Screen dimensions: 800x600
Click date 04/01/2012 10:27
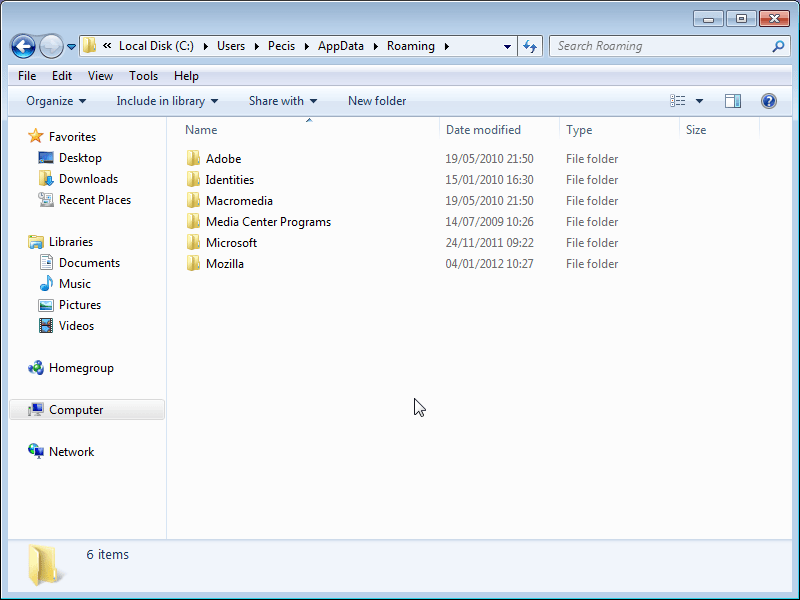click(489, 263)
